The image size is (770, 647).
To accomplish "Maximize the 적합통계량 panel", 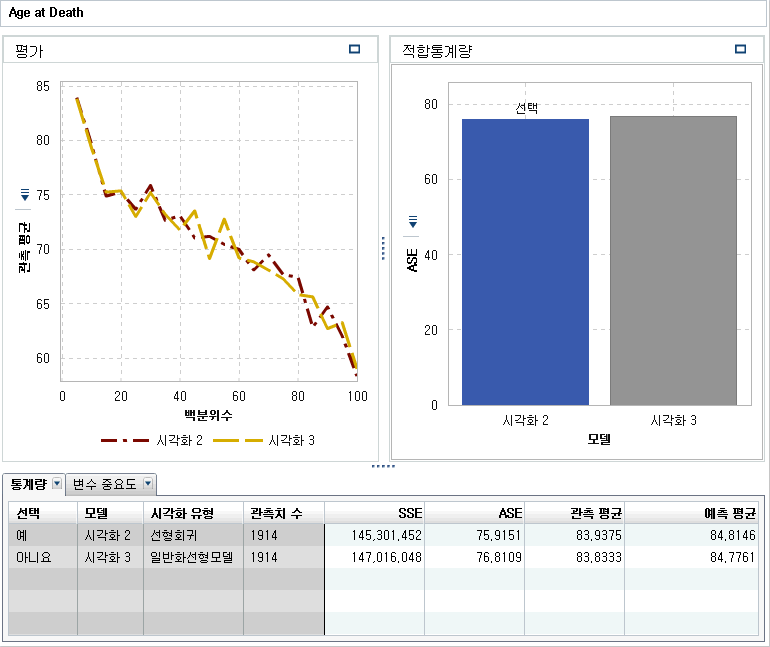I will click(740, 49).
